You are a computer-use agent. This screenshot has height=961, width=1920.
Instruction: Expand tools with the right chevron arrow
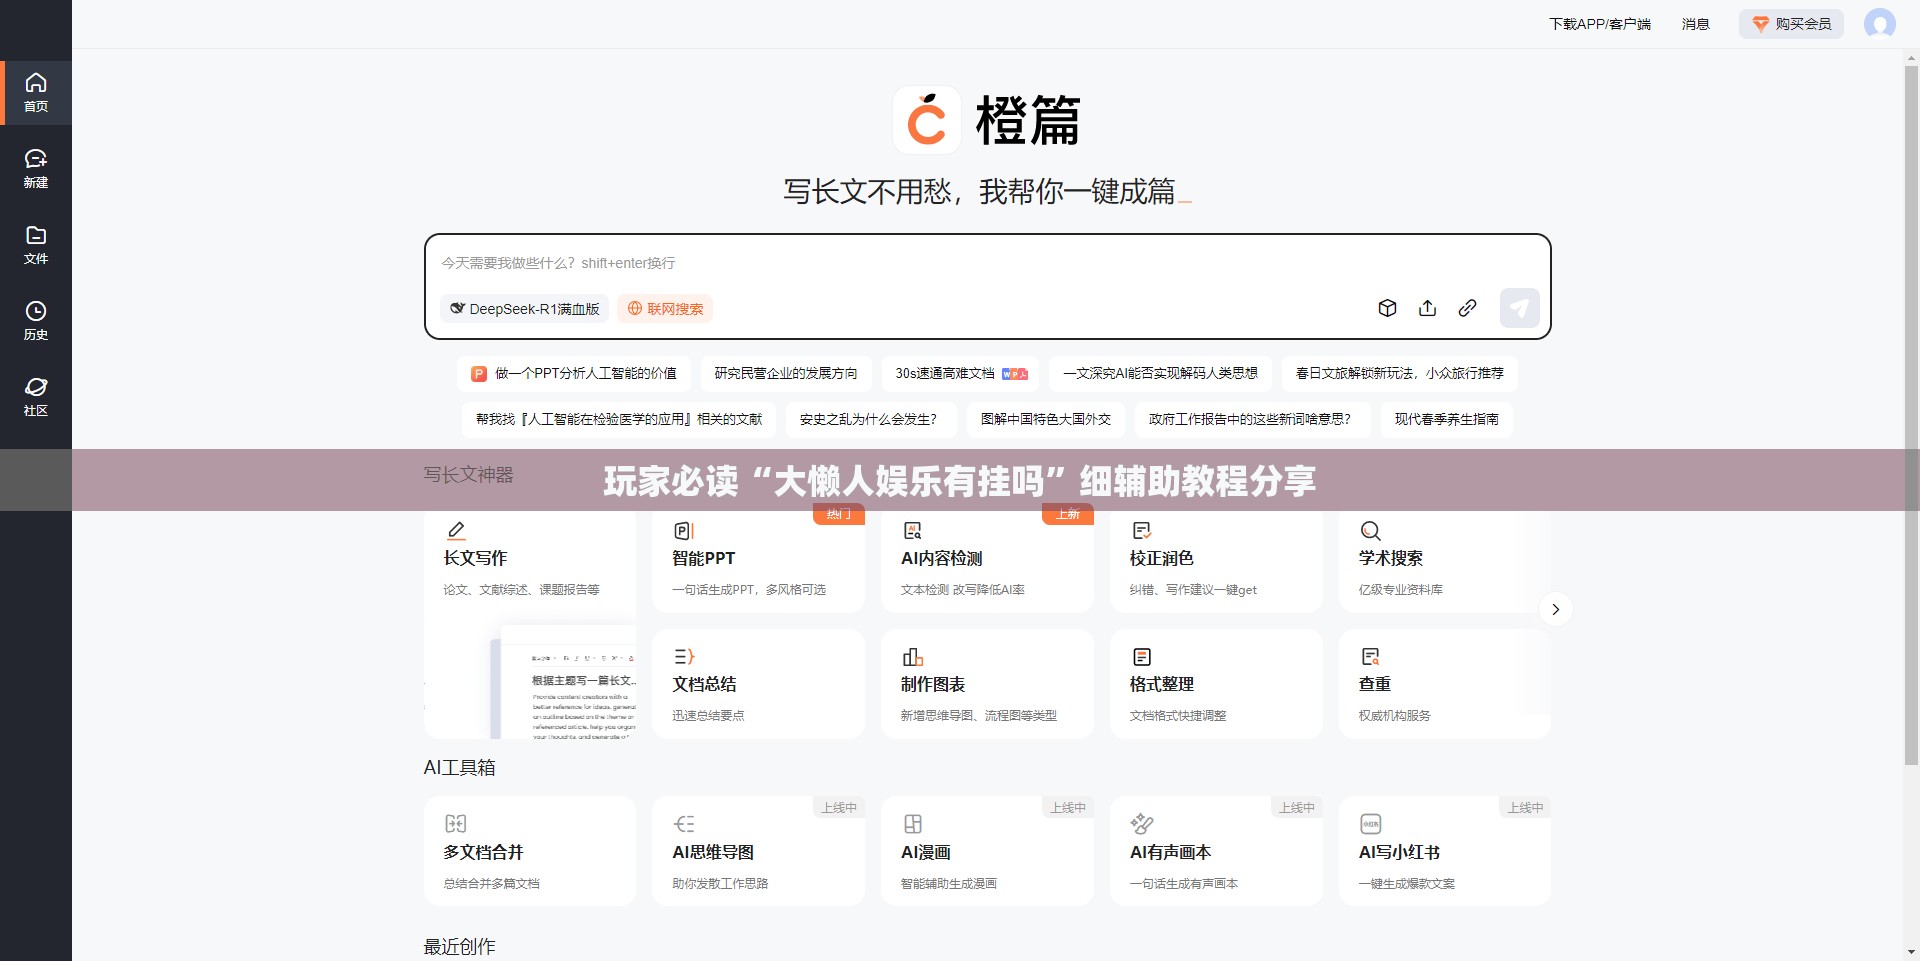pyautogui.click(x=1555, y=609)
